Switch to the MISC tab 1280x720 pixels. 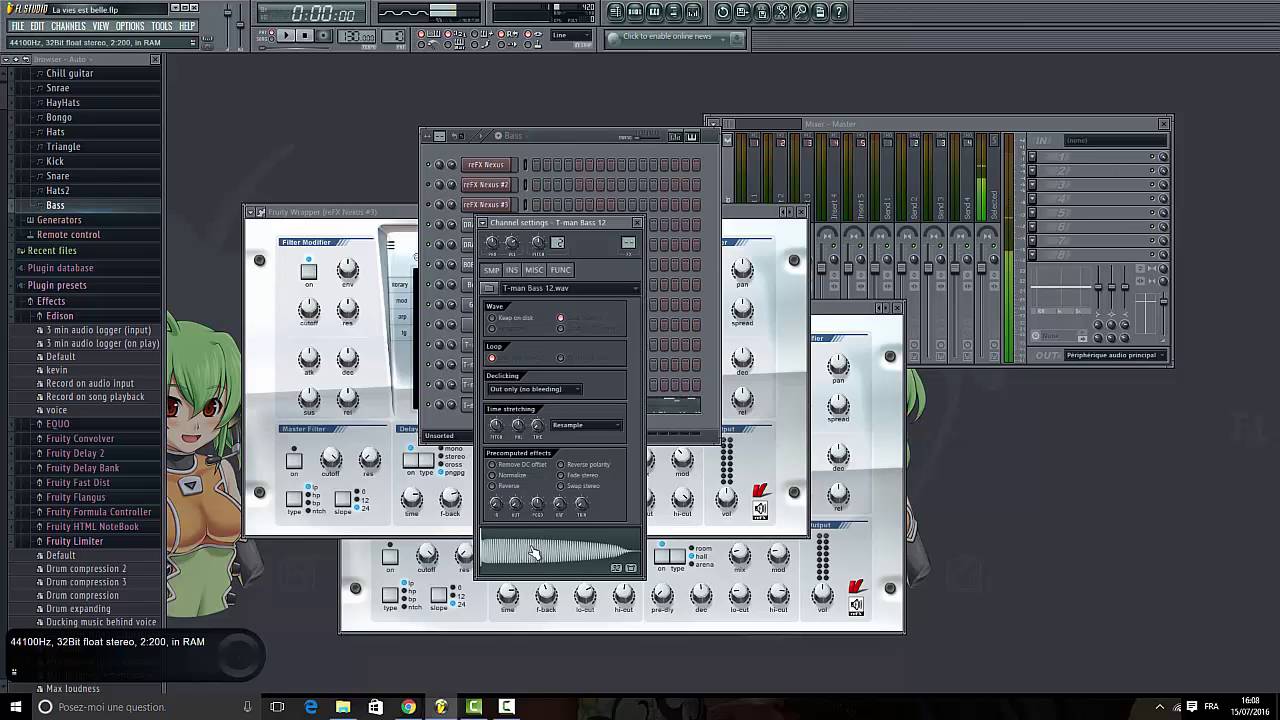535,270
